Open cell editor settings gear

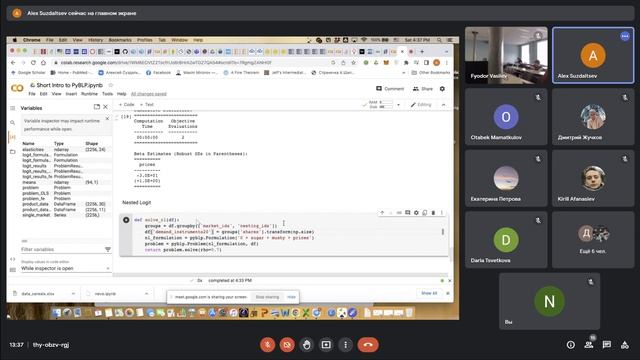tap(416, 213)
